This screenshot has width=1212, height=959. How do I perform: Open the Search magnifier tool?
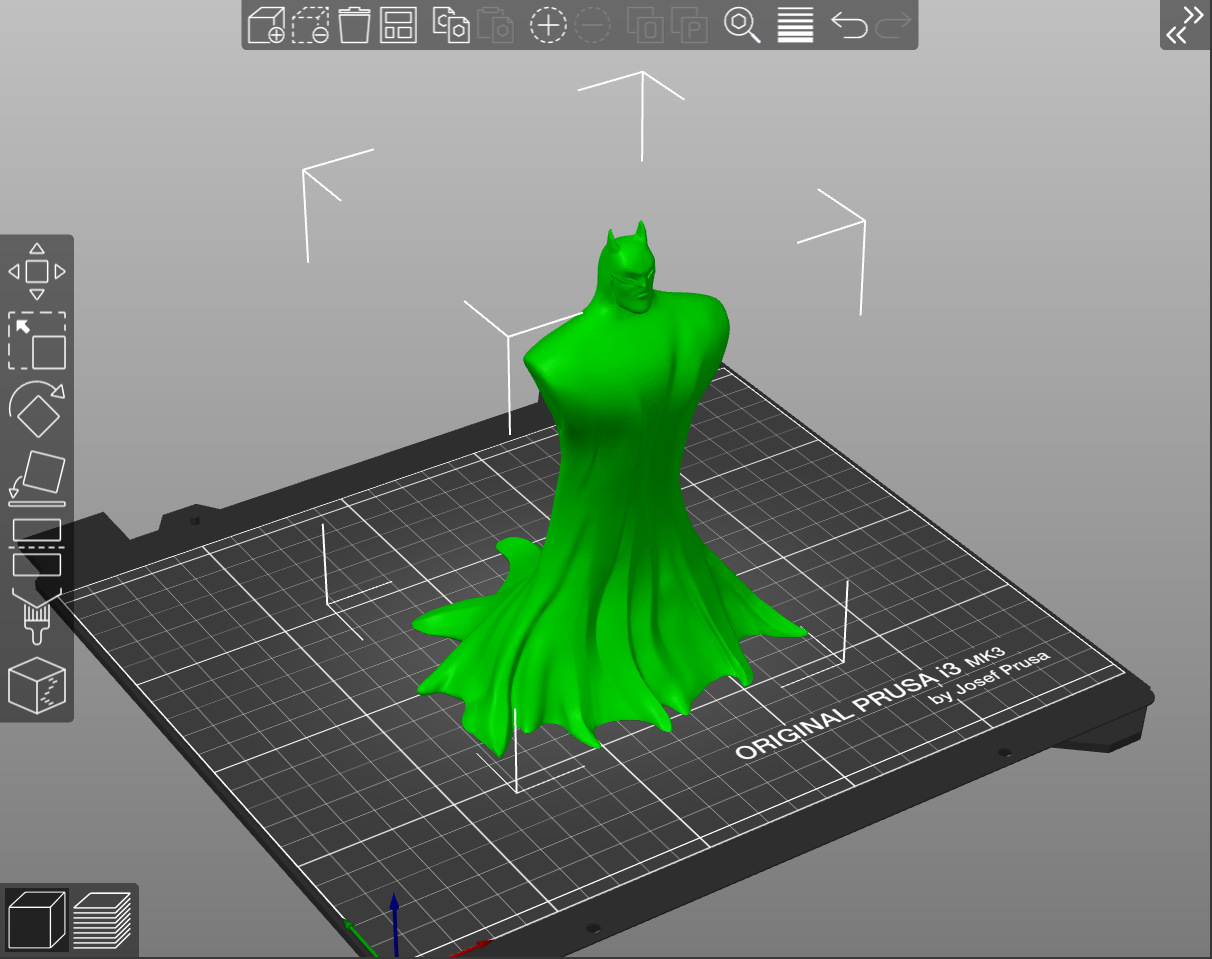pyautogui.click(x=742, y=25)
